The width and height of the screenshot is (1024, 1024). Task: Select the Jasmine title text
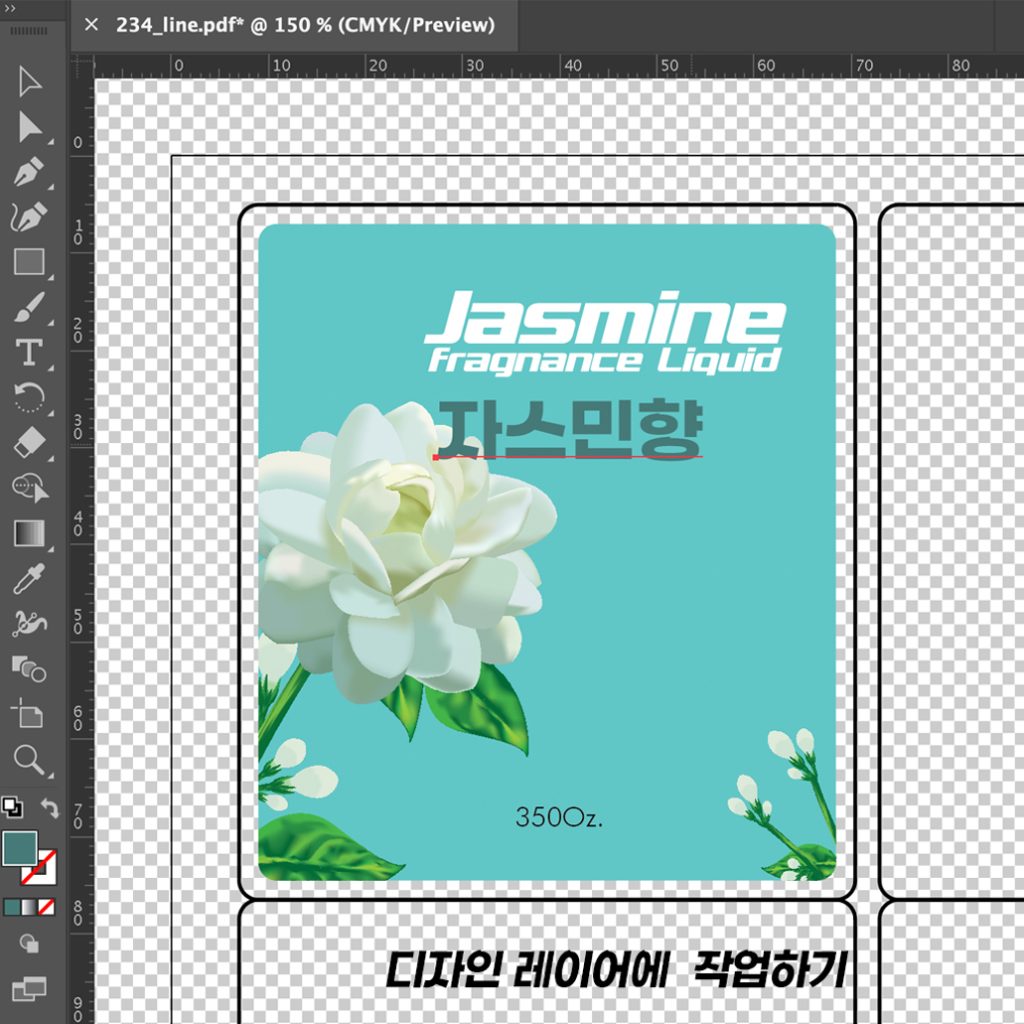tap(605, 317)
